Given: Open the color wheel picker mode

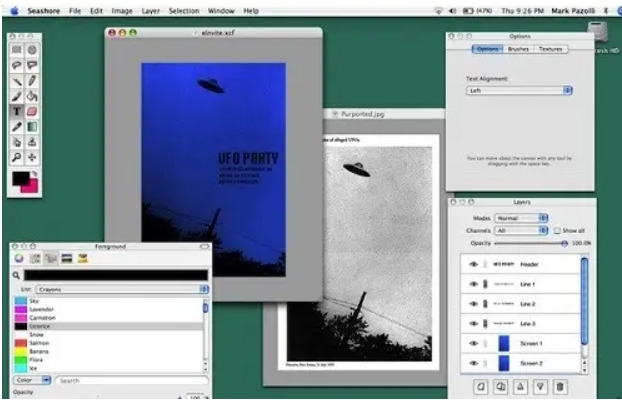Looking at the screenshot, I should 19,259.
